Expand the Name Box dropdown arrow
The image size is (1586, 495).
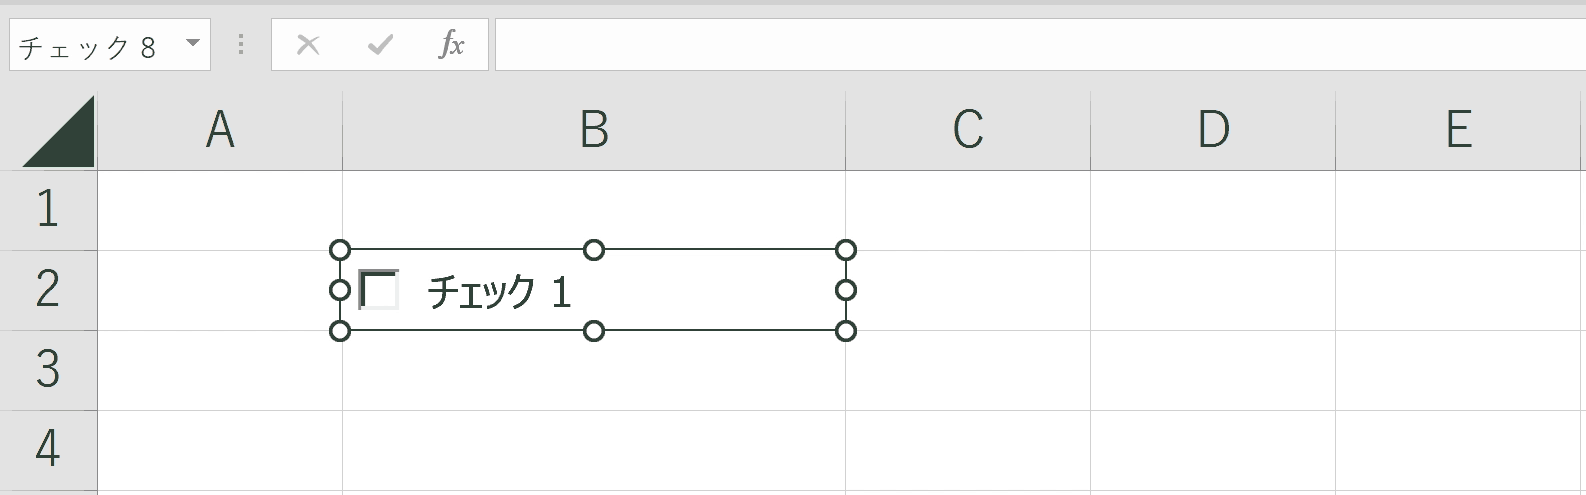click(x=193, y=44)
